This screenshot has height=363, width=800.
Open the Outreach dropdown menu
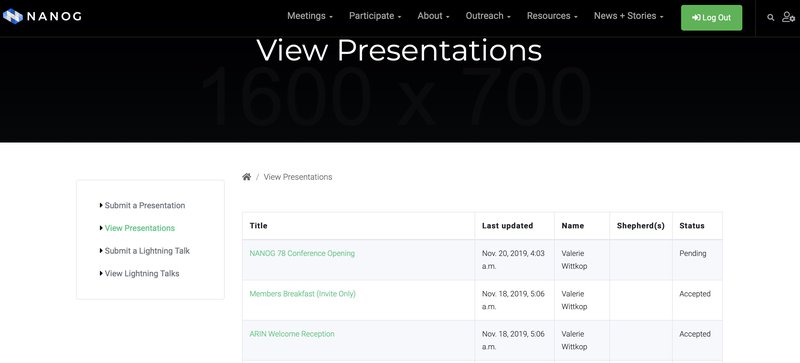point(488,16)
